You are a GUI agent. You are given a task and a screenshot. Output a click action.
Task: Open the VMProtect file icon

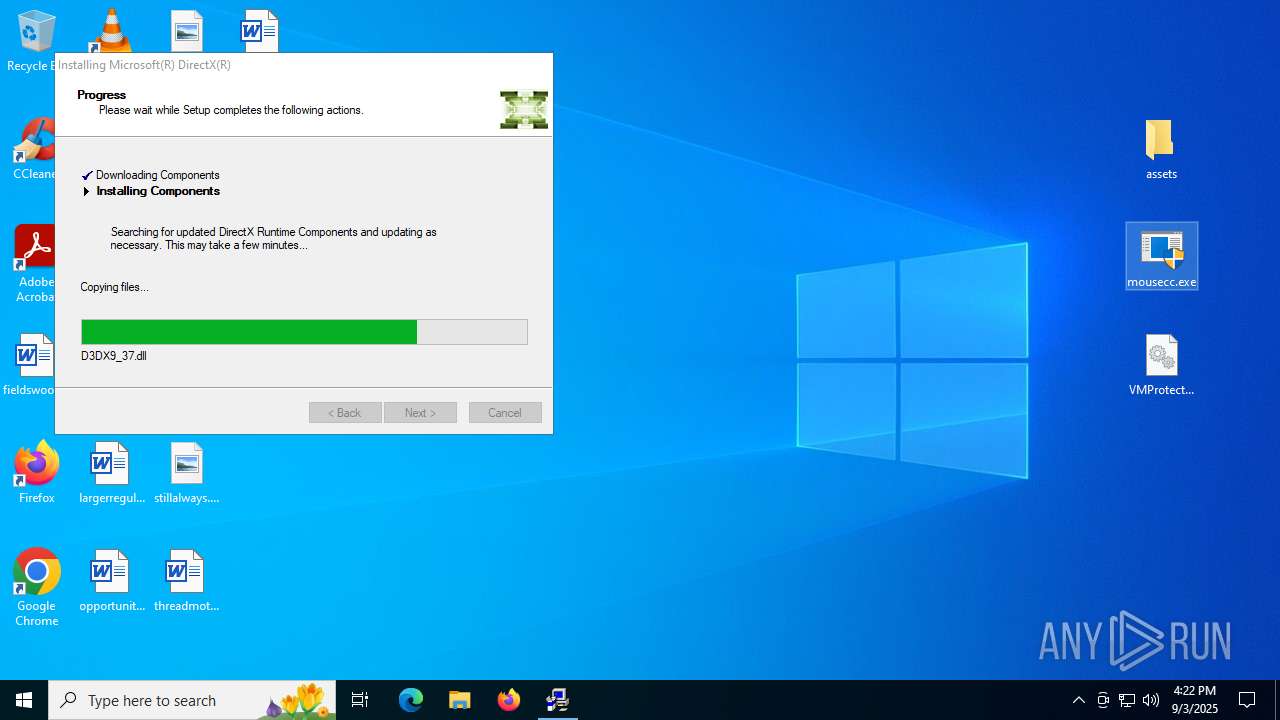1161,364
